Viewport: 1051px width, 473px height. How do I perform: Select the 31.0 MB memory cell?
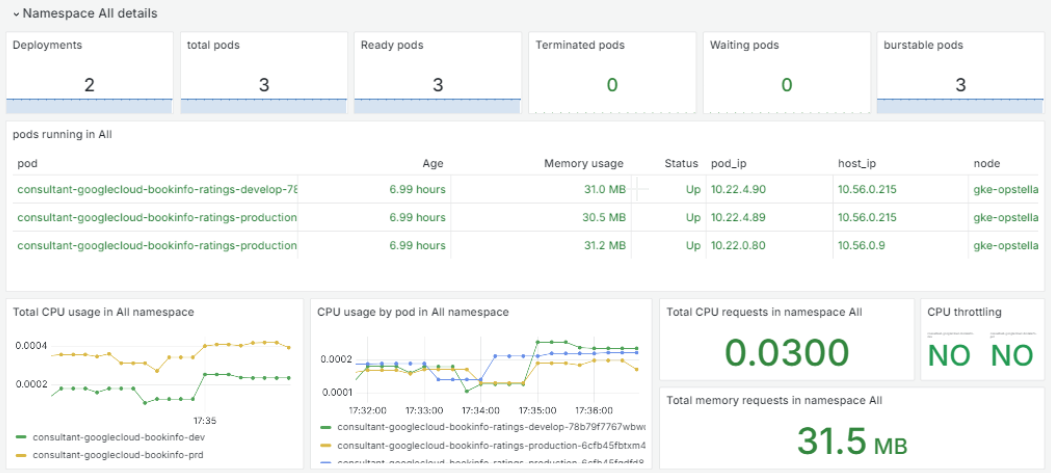605,190
